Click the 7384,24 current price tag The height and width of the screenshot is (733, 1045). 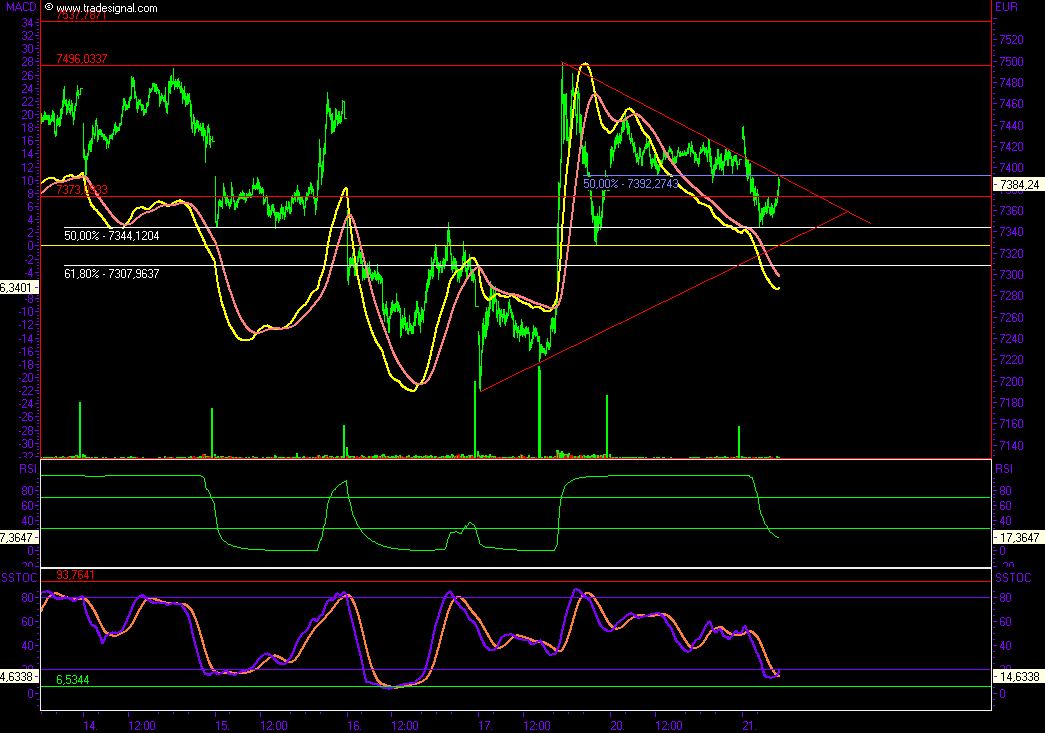[1016, 185]
